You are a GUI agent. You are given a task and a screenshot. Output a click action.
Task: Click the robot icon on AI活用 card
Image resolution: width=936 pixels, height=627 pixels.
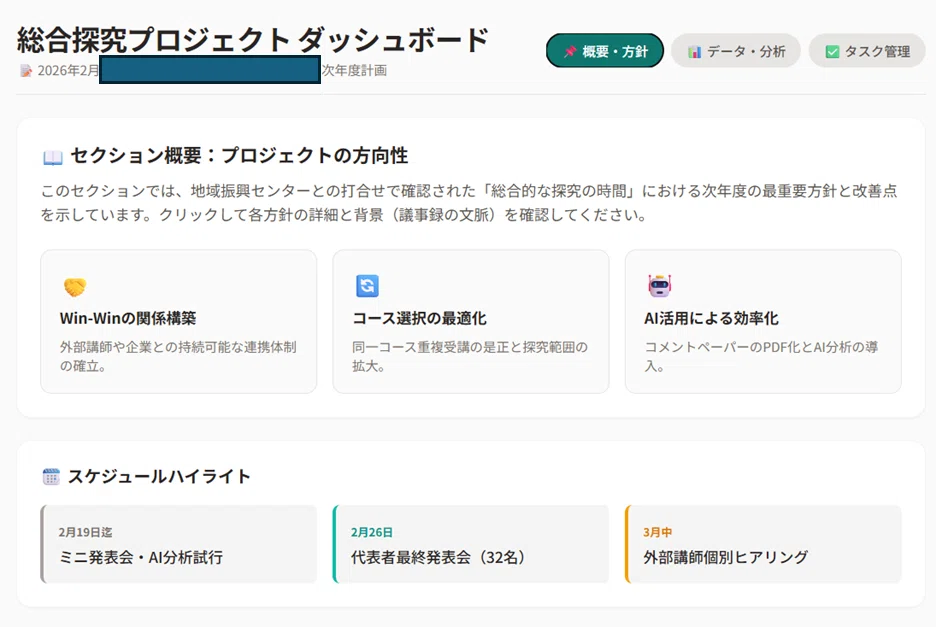tap(660, 285)
